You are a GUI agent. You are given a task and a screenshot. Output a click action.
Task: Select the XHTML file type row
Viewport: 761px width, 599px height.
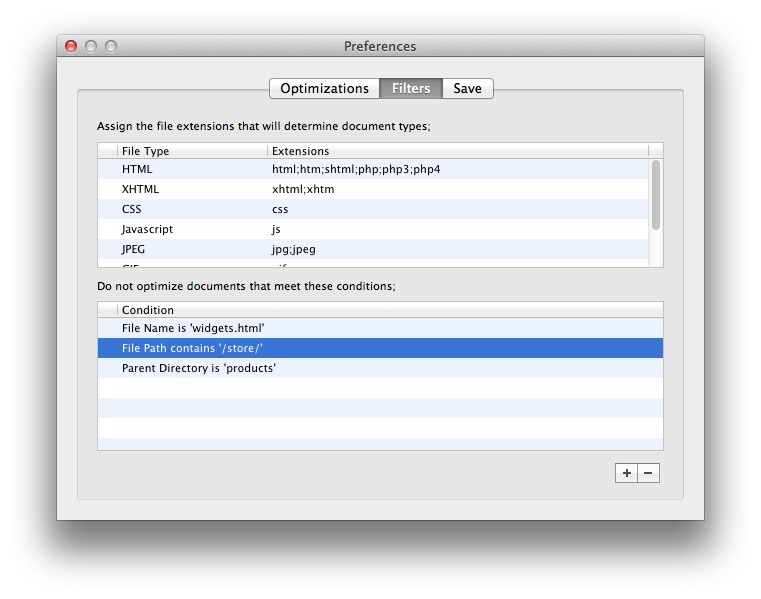click(x=373, y=189)
